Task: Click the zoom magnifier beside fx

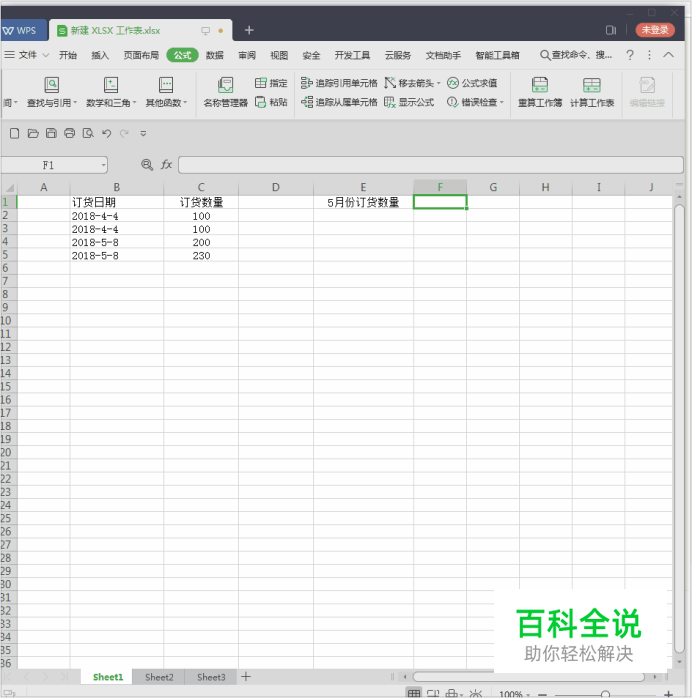Action: coord(147,165)
